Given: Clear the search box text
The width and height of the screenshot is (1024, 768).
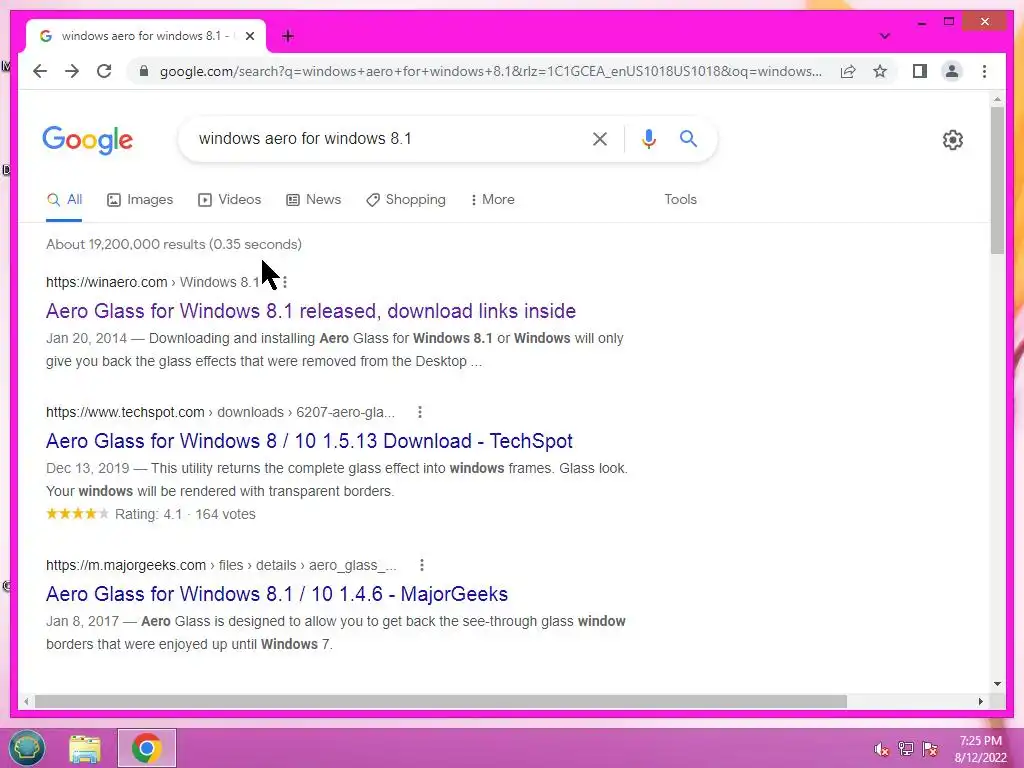Looking at the screenshot, I should 600,138.
